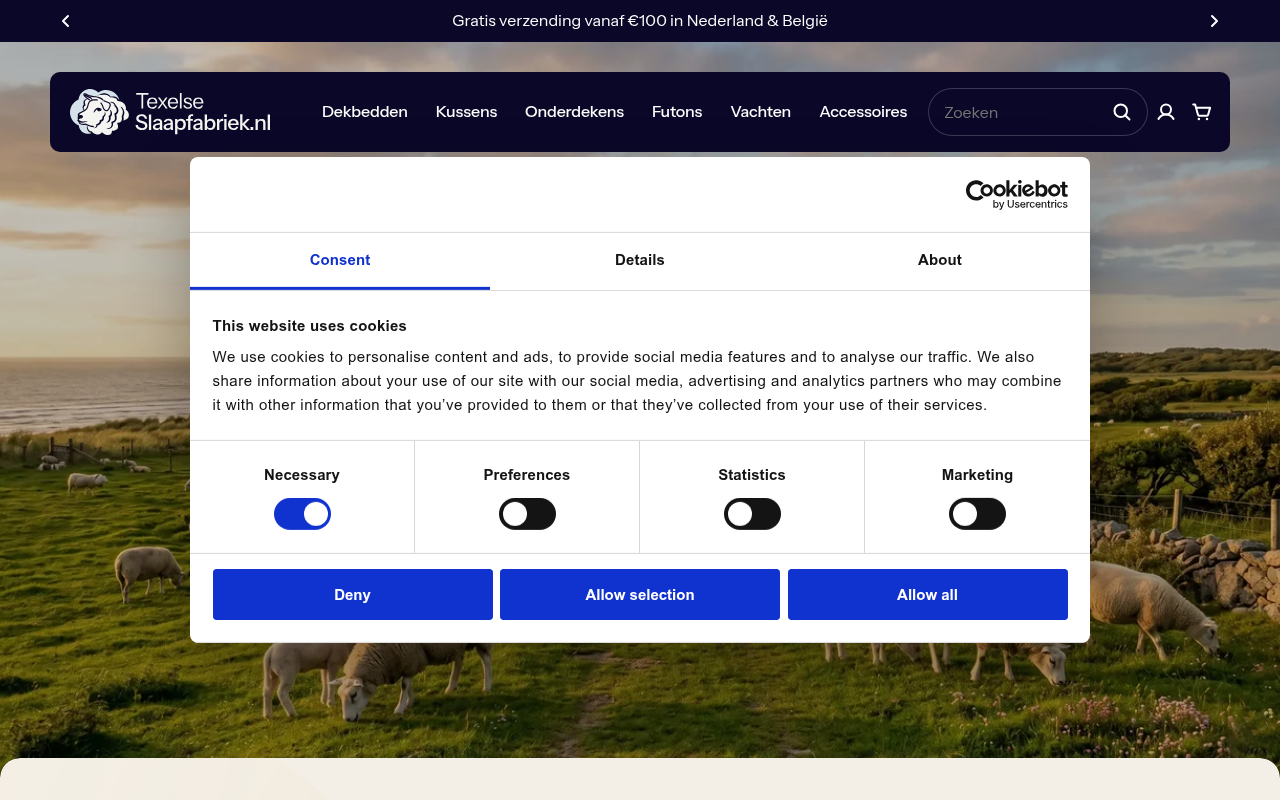Click the Preferences label text

point(527,475)
